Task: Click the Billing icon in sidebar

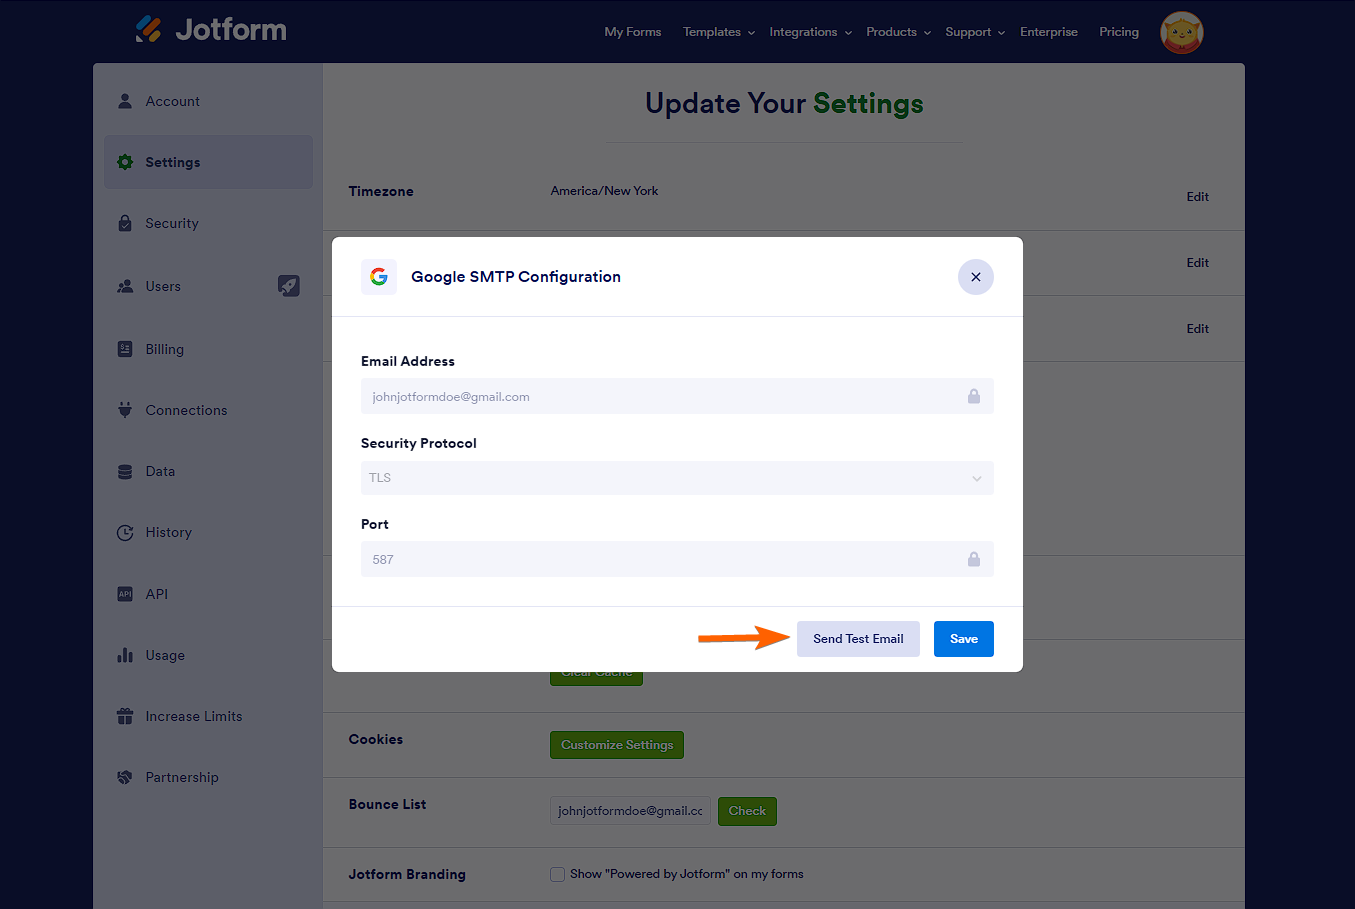Action: 125,349
